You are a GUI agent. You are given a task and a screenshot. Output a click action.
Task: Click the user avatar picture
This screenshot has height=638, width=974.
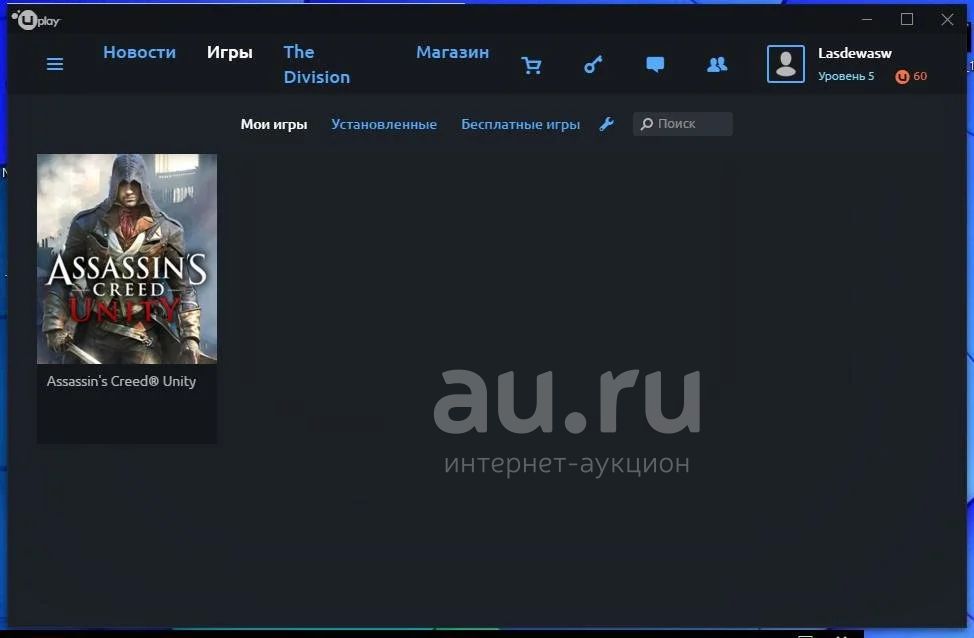[x=786, y=64]
